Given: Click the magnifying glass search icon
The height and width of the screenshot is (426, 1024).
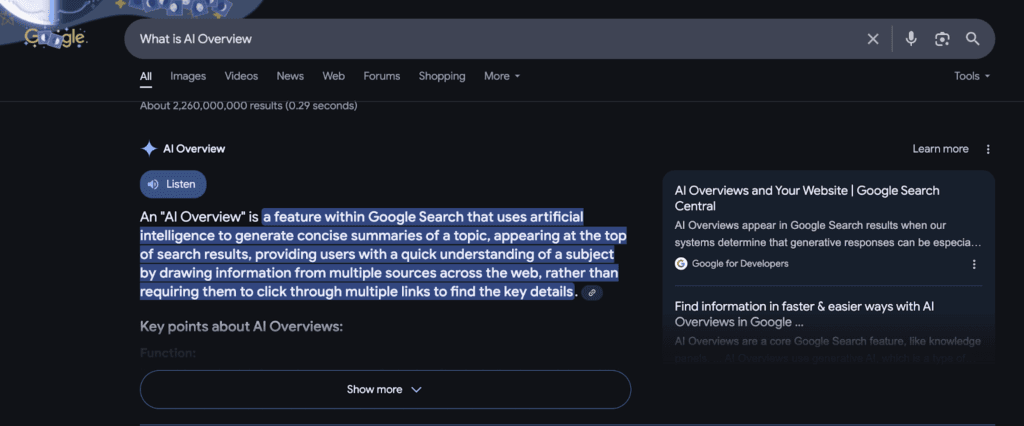Looking at the screenshot, I should (x=972, y=39).
